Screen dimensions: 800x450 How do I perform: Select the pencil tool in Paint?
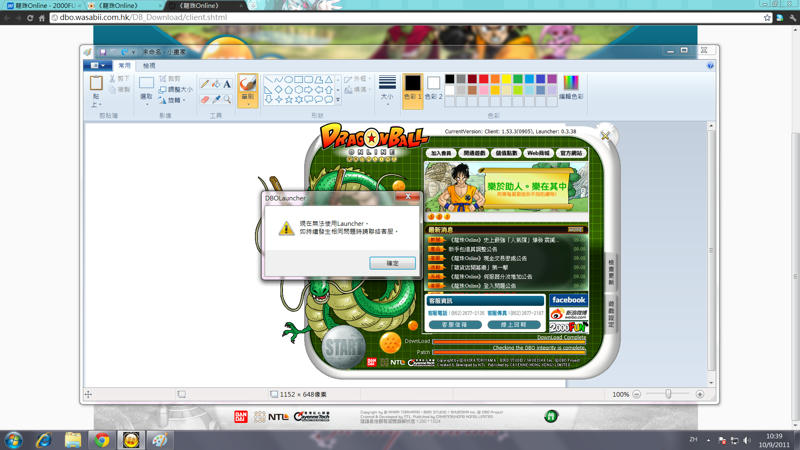tap(205, 85)
